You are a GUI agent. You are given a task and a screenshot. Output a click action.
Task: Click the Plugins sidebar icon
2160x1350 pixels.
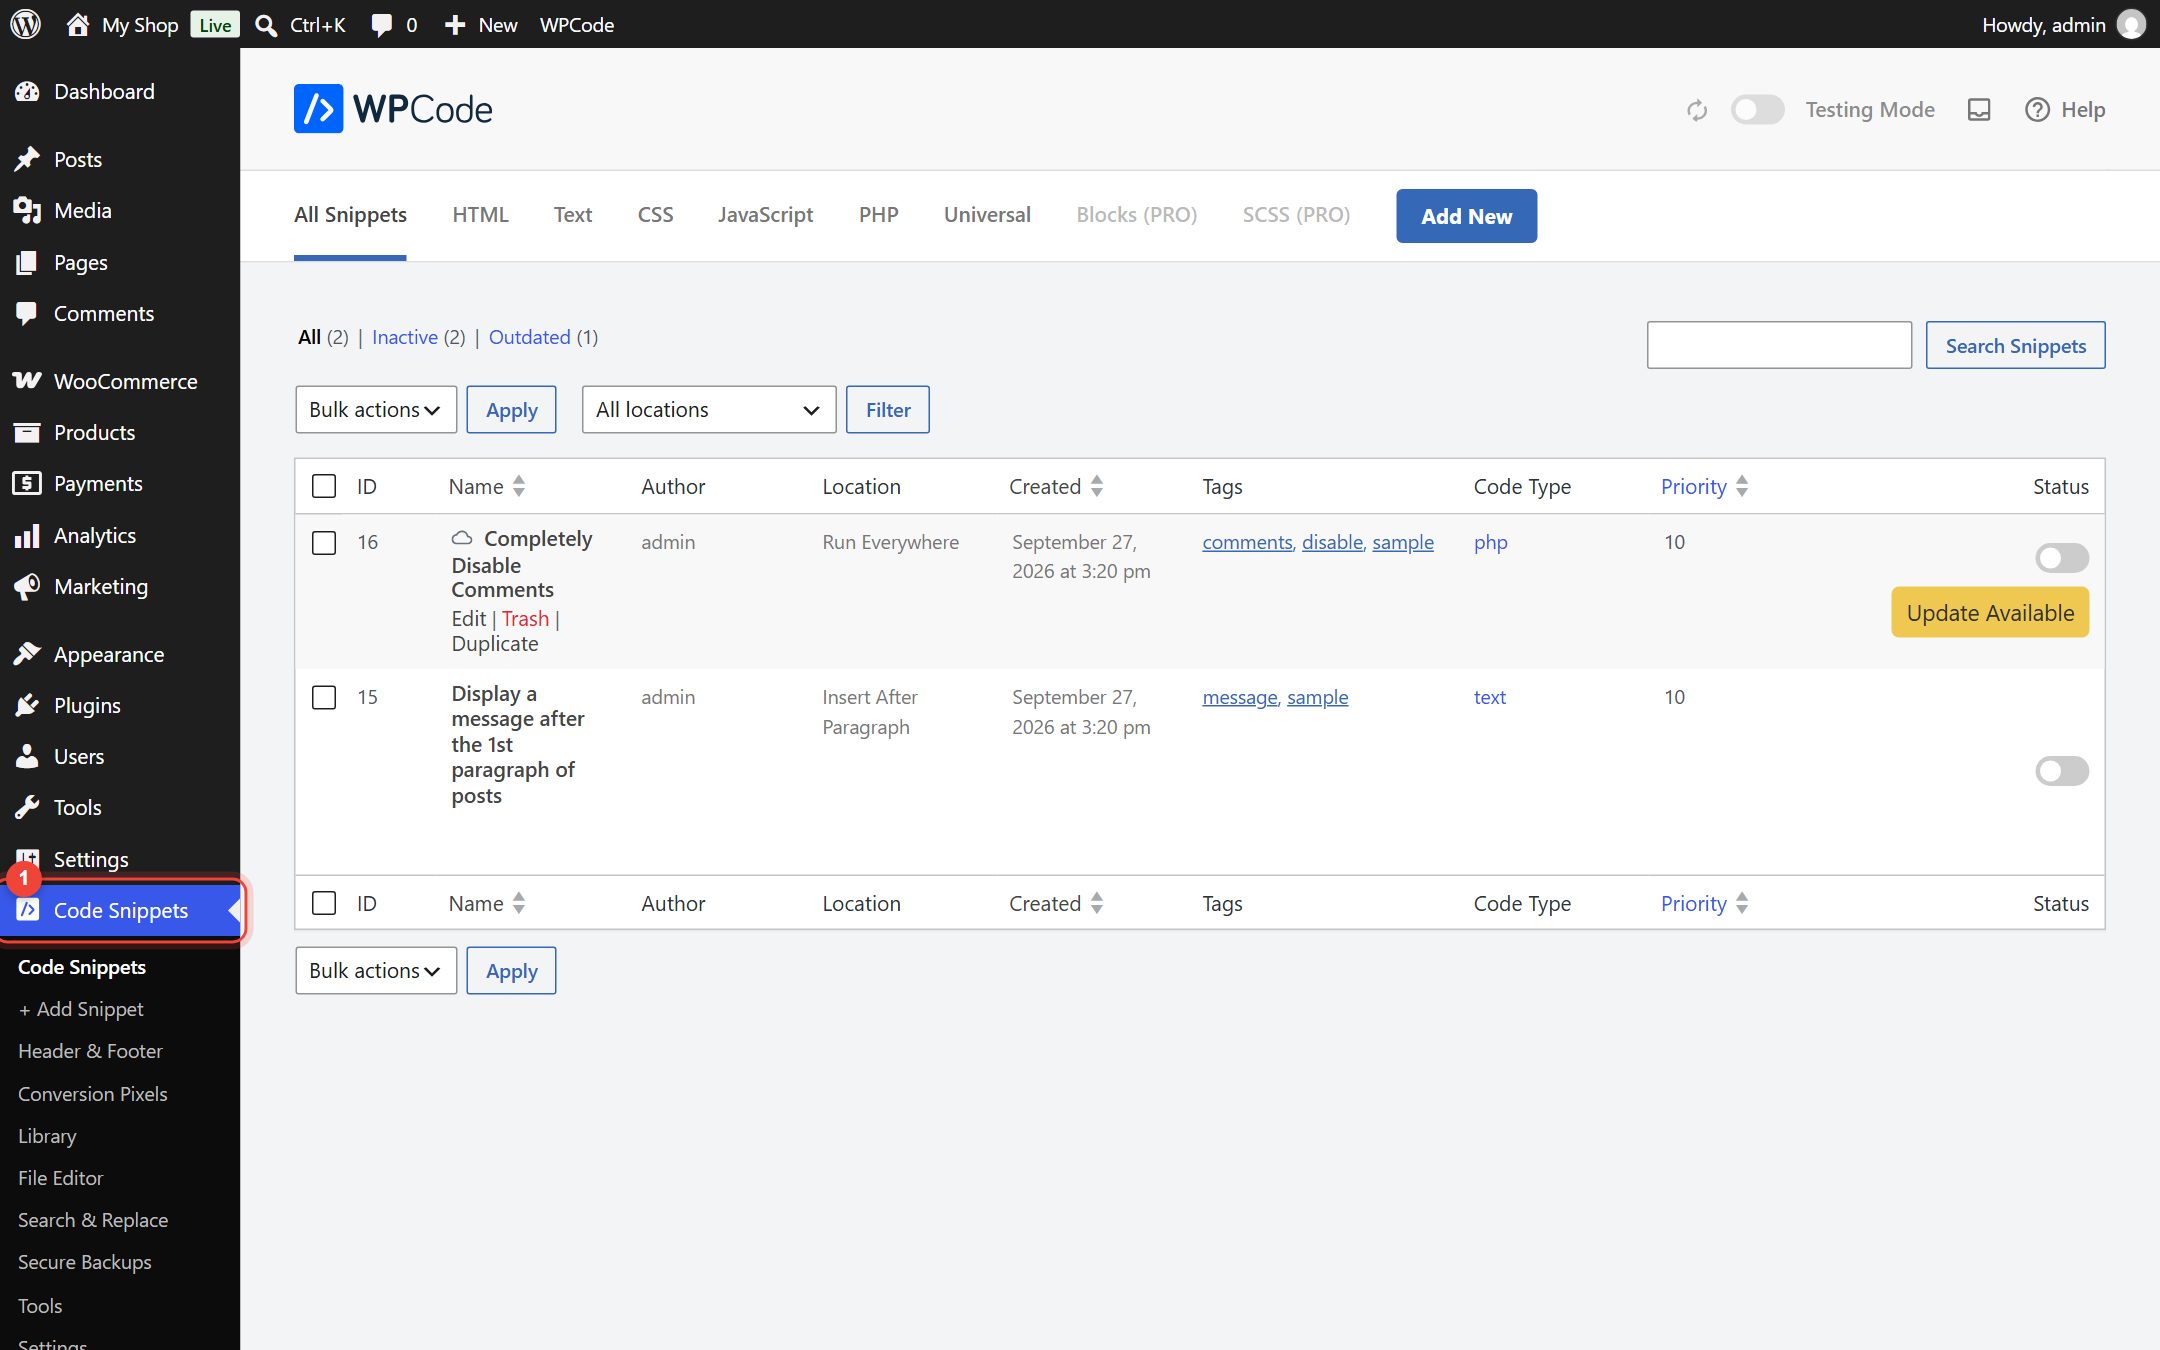click(x=27, y=705)
